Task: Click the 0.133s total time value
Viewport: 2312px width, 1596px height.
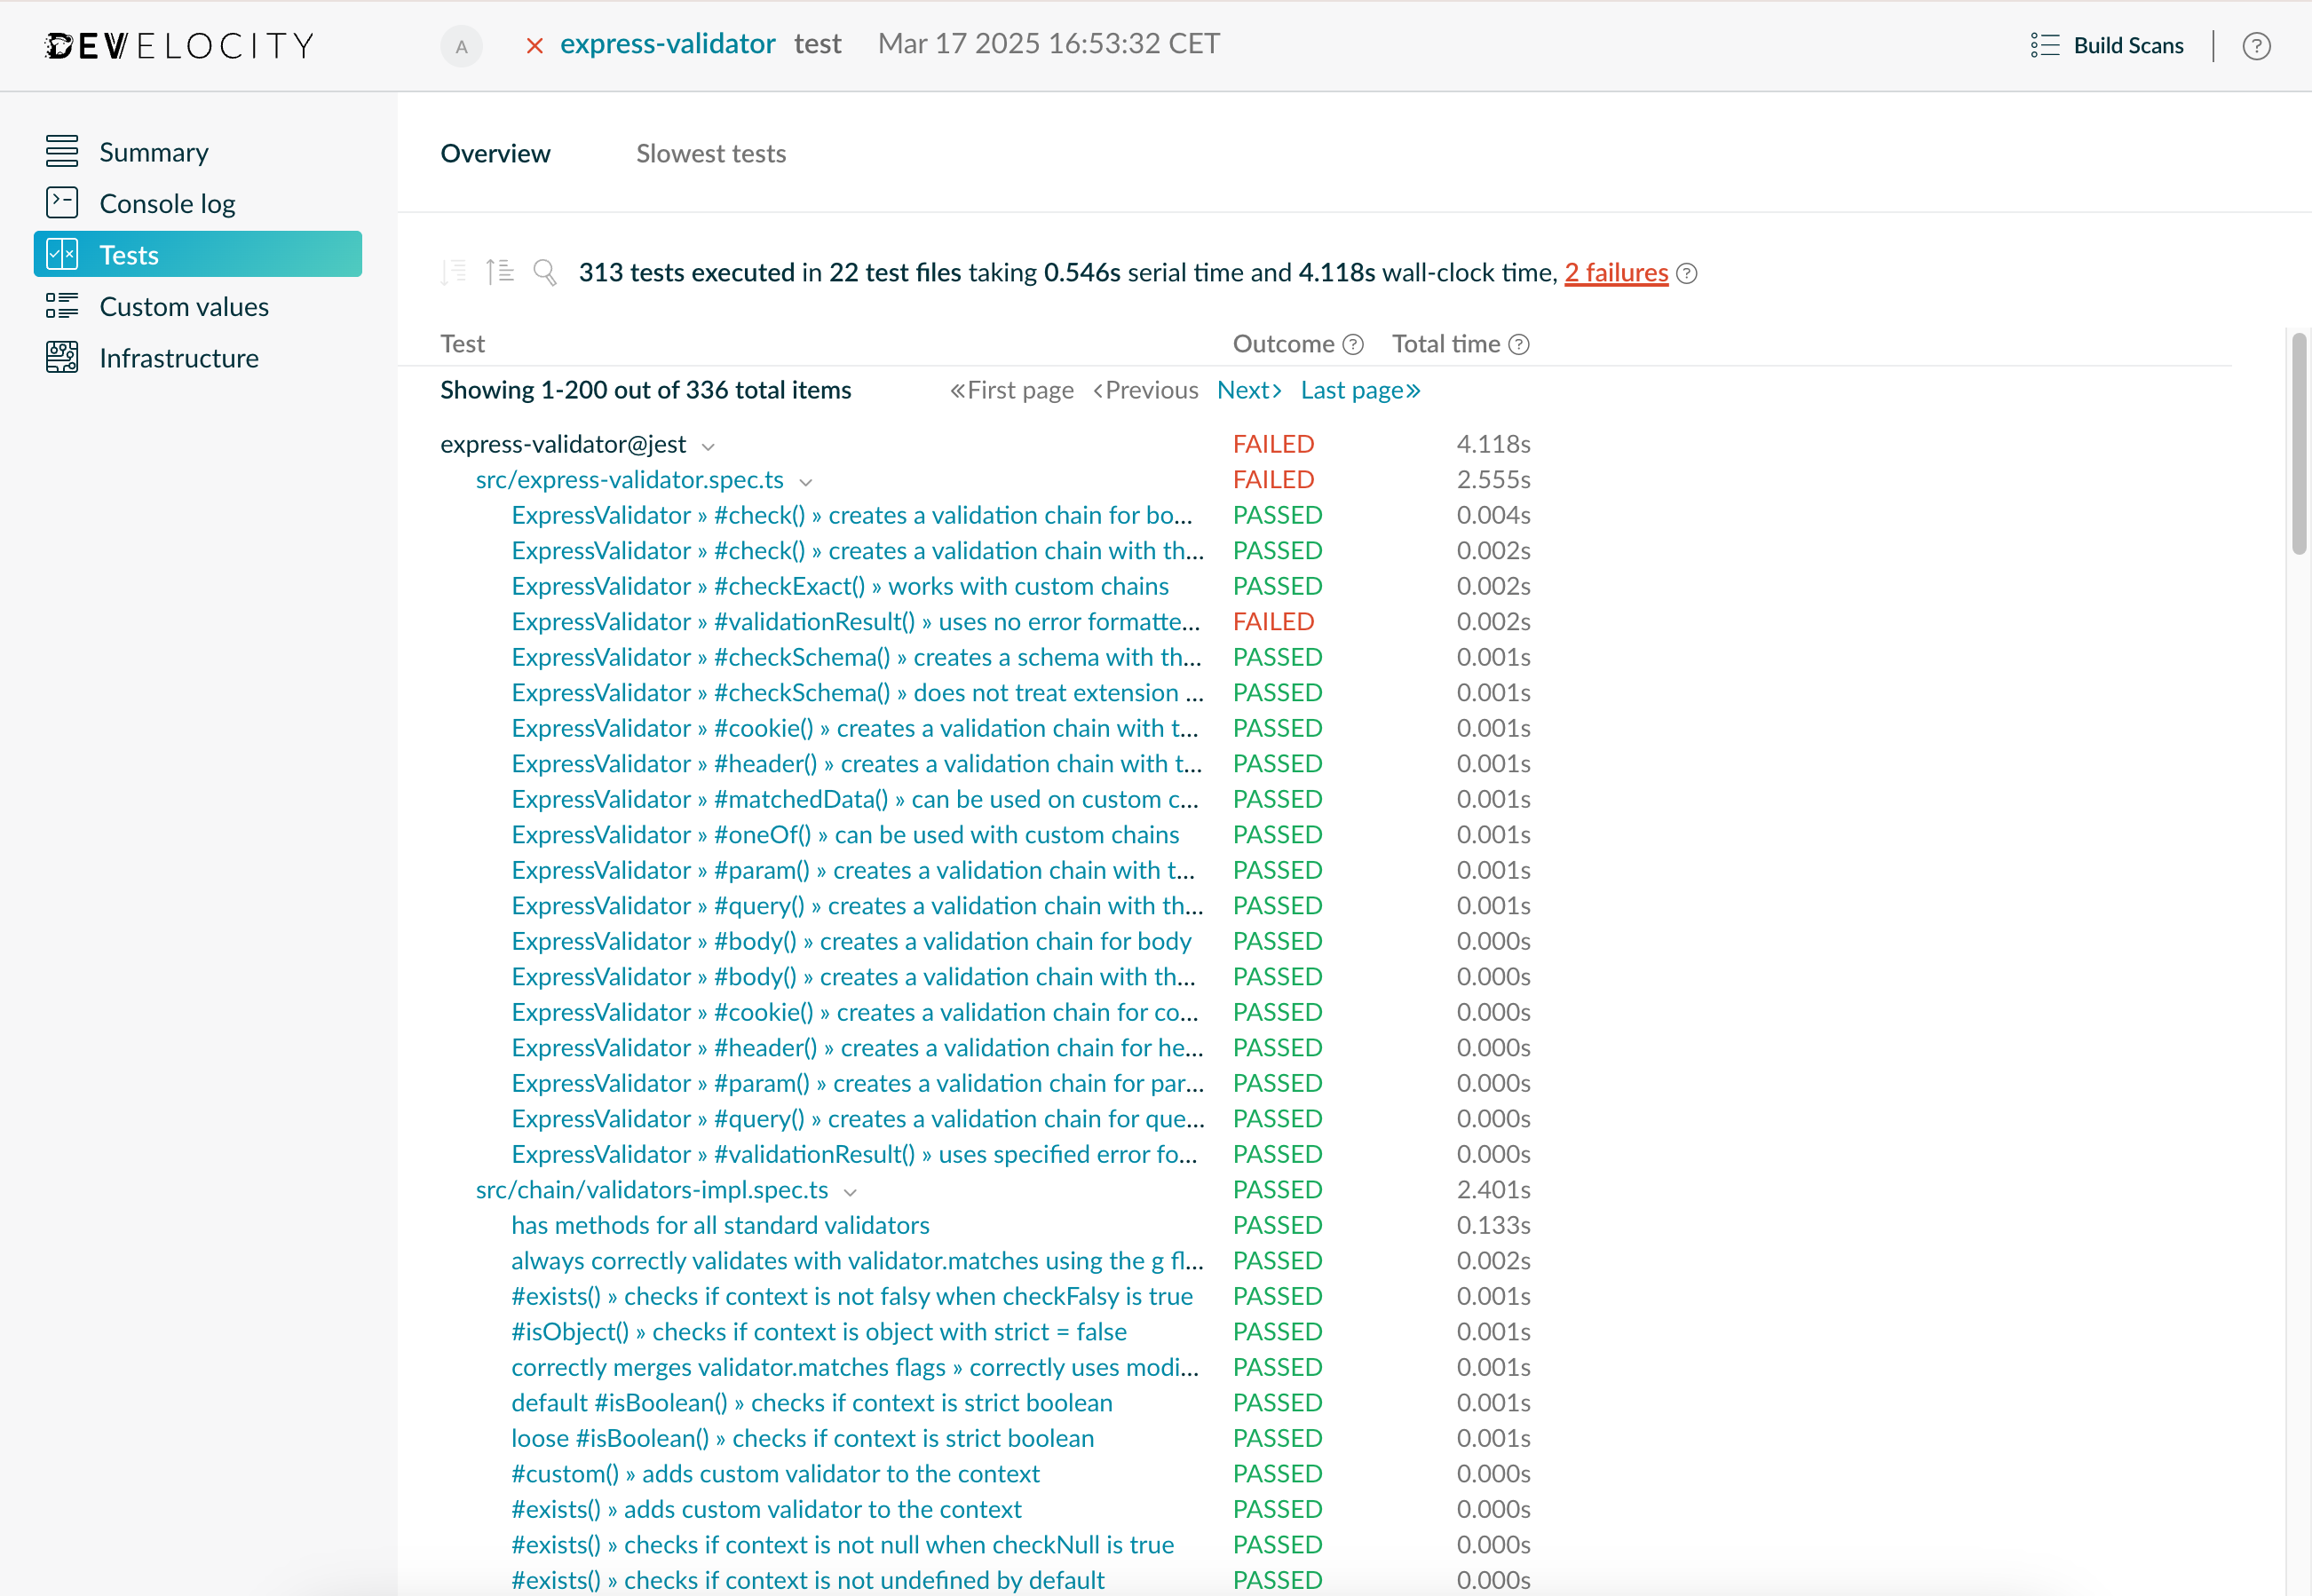Action: point(1493,1225)
